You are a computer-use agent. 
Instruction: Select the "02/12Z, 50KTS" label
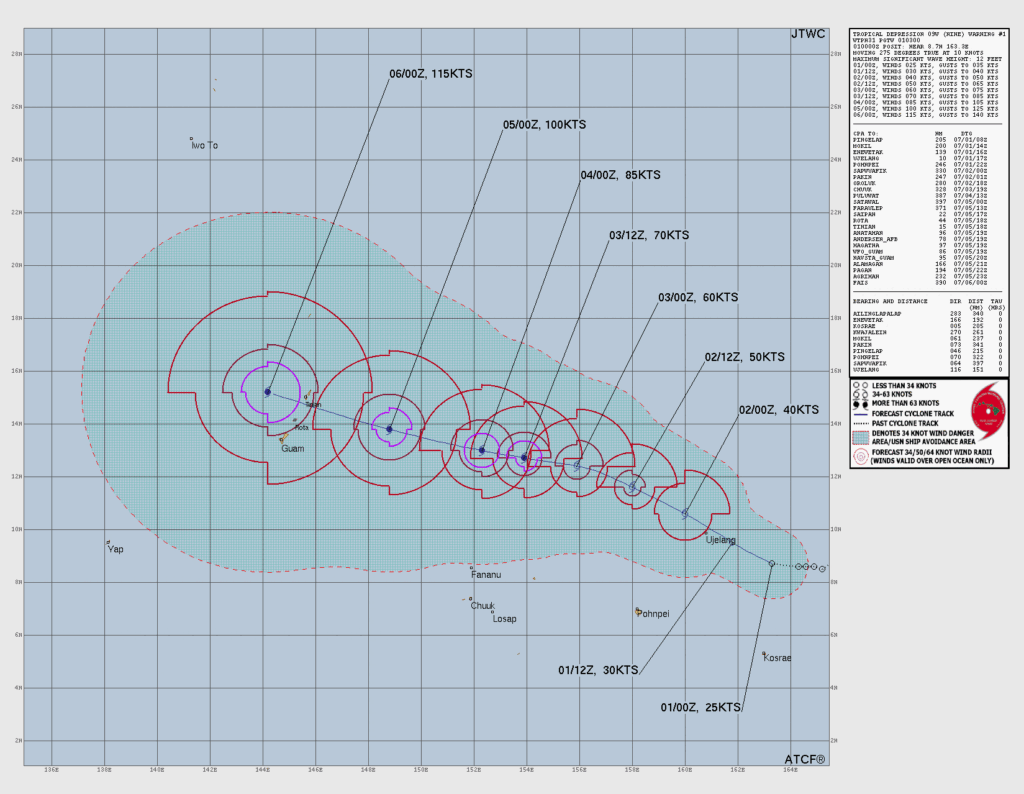click(744, 357)
